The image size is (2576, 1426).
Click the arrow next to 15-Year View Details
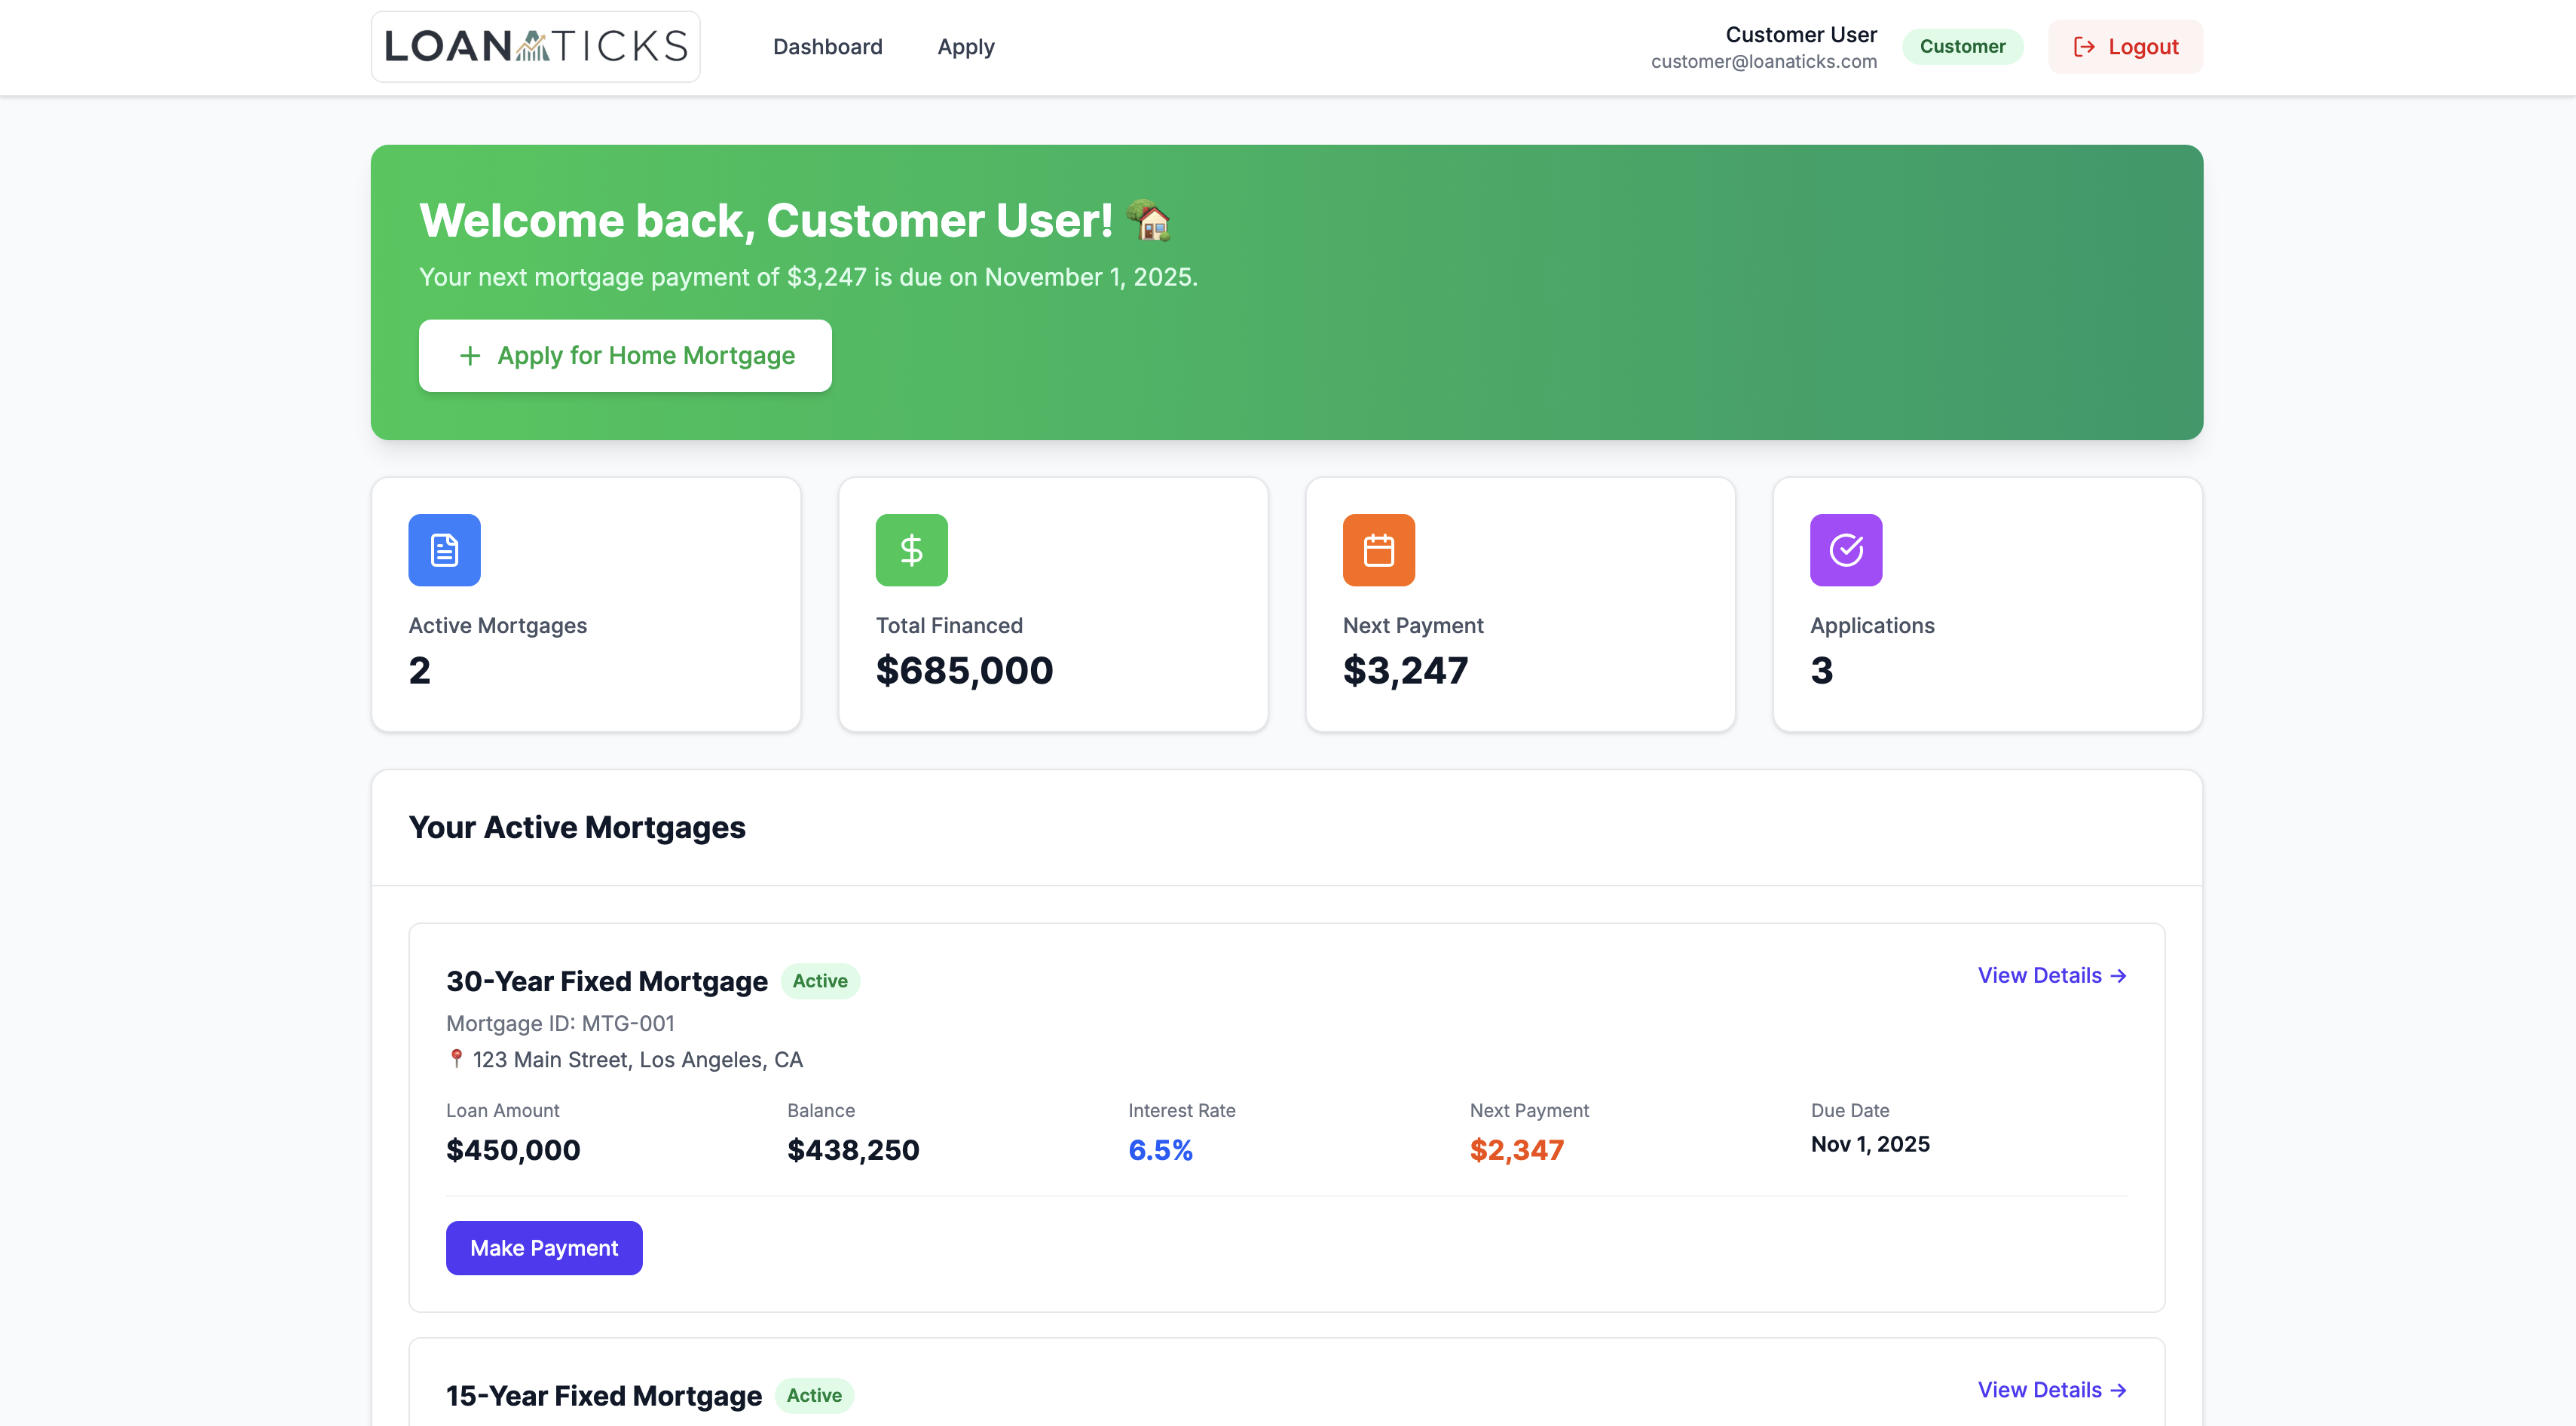tap(2118, 1390)
